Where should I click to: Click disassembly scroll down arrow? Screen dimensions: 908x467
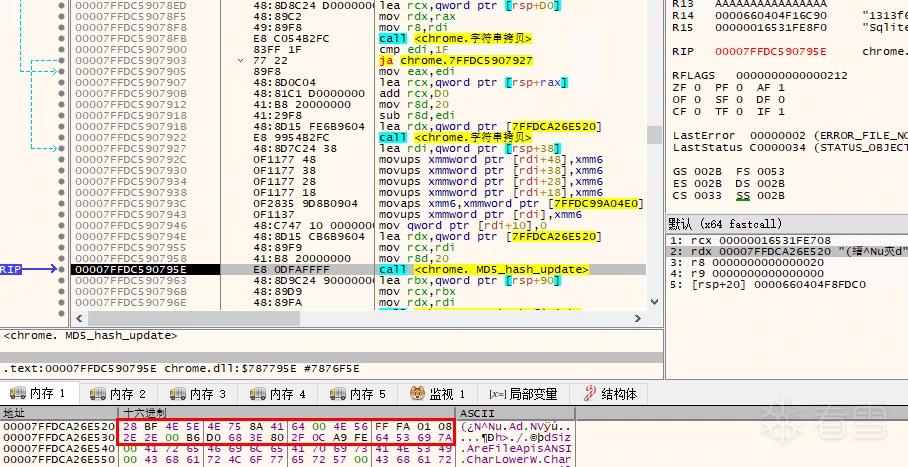point(654,302)
